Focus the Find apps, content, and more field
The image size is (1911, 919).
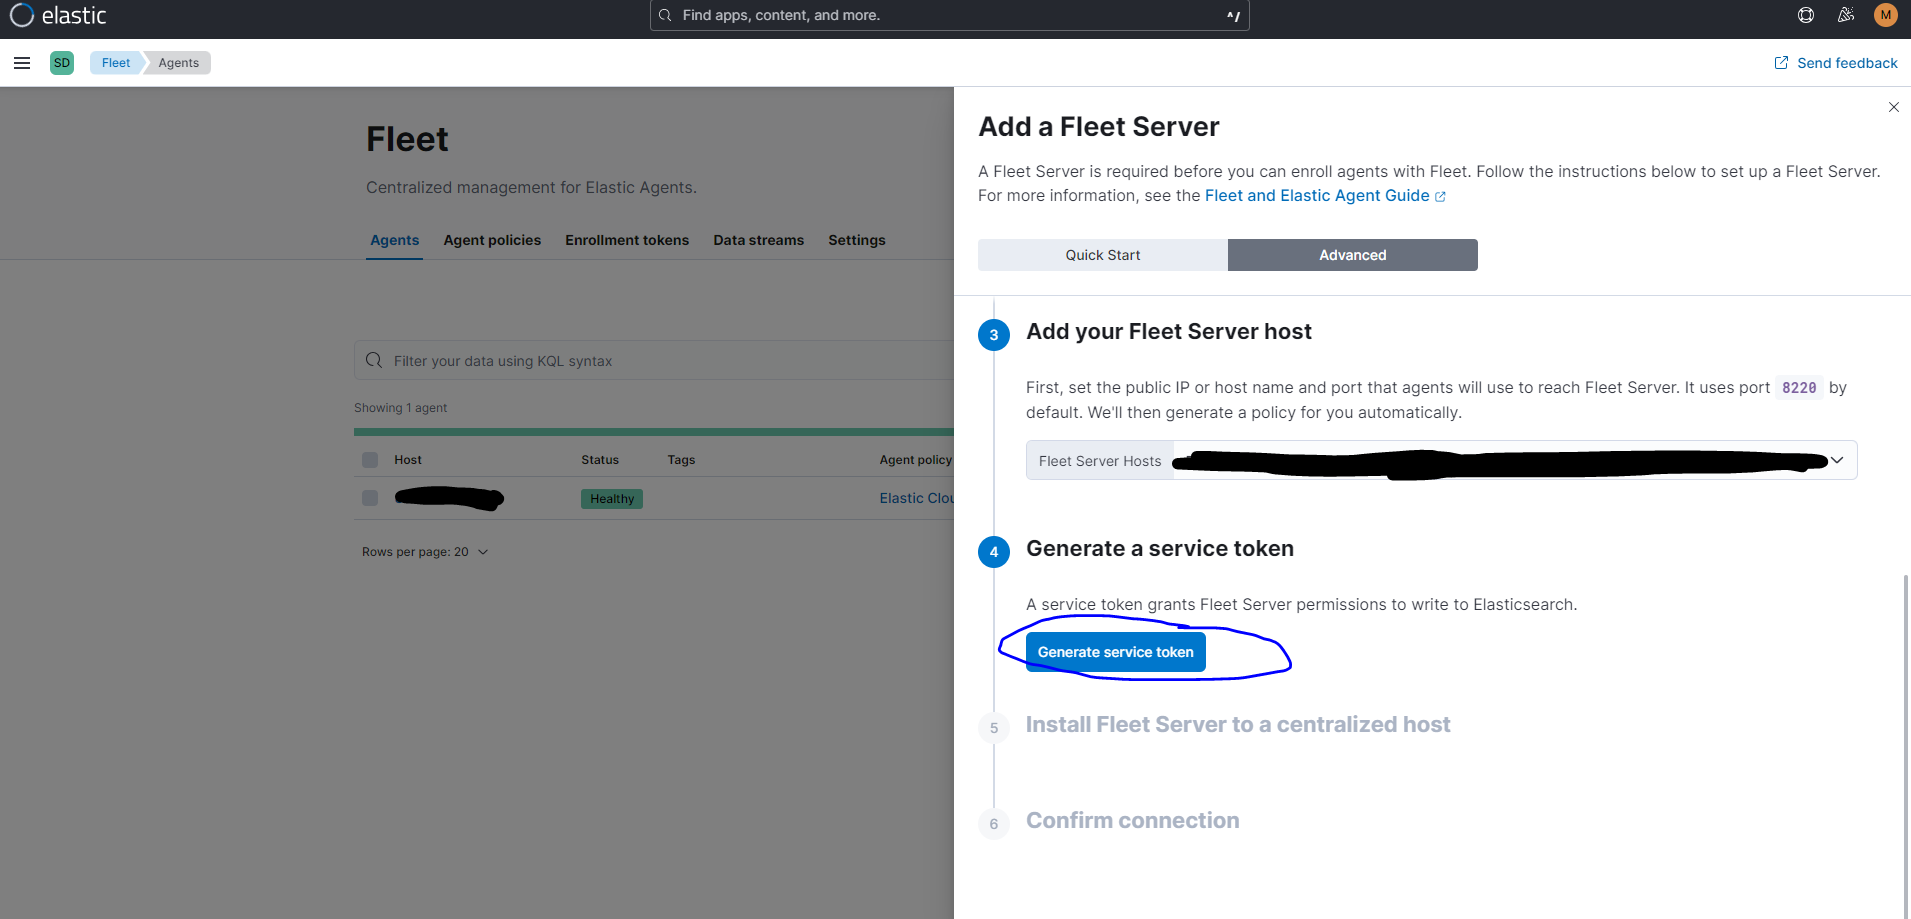[949, 15]
